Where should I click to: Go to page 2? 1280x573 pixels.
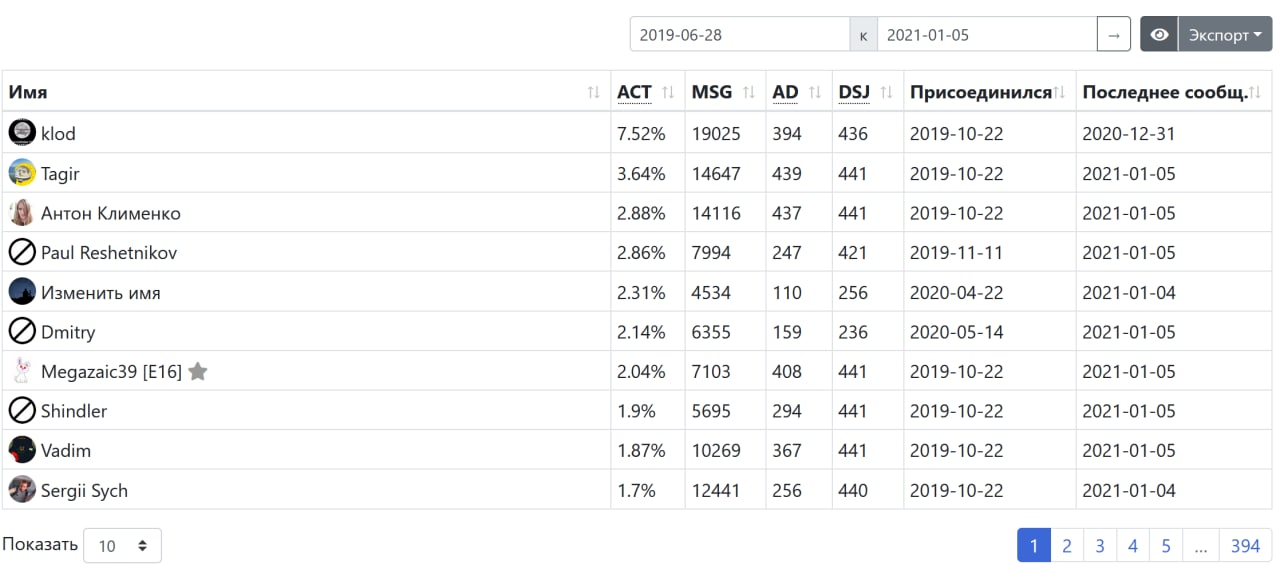click(x=1067, y=546)
